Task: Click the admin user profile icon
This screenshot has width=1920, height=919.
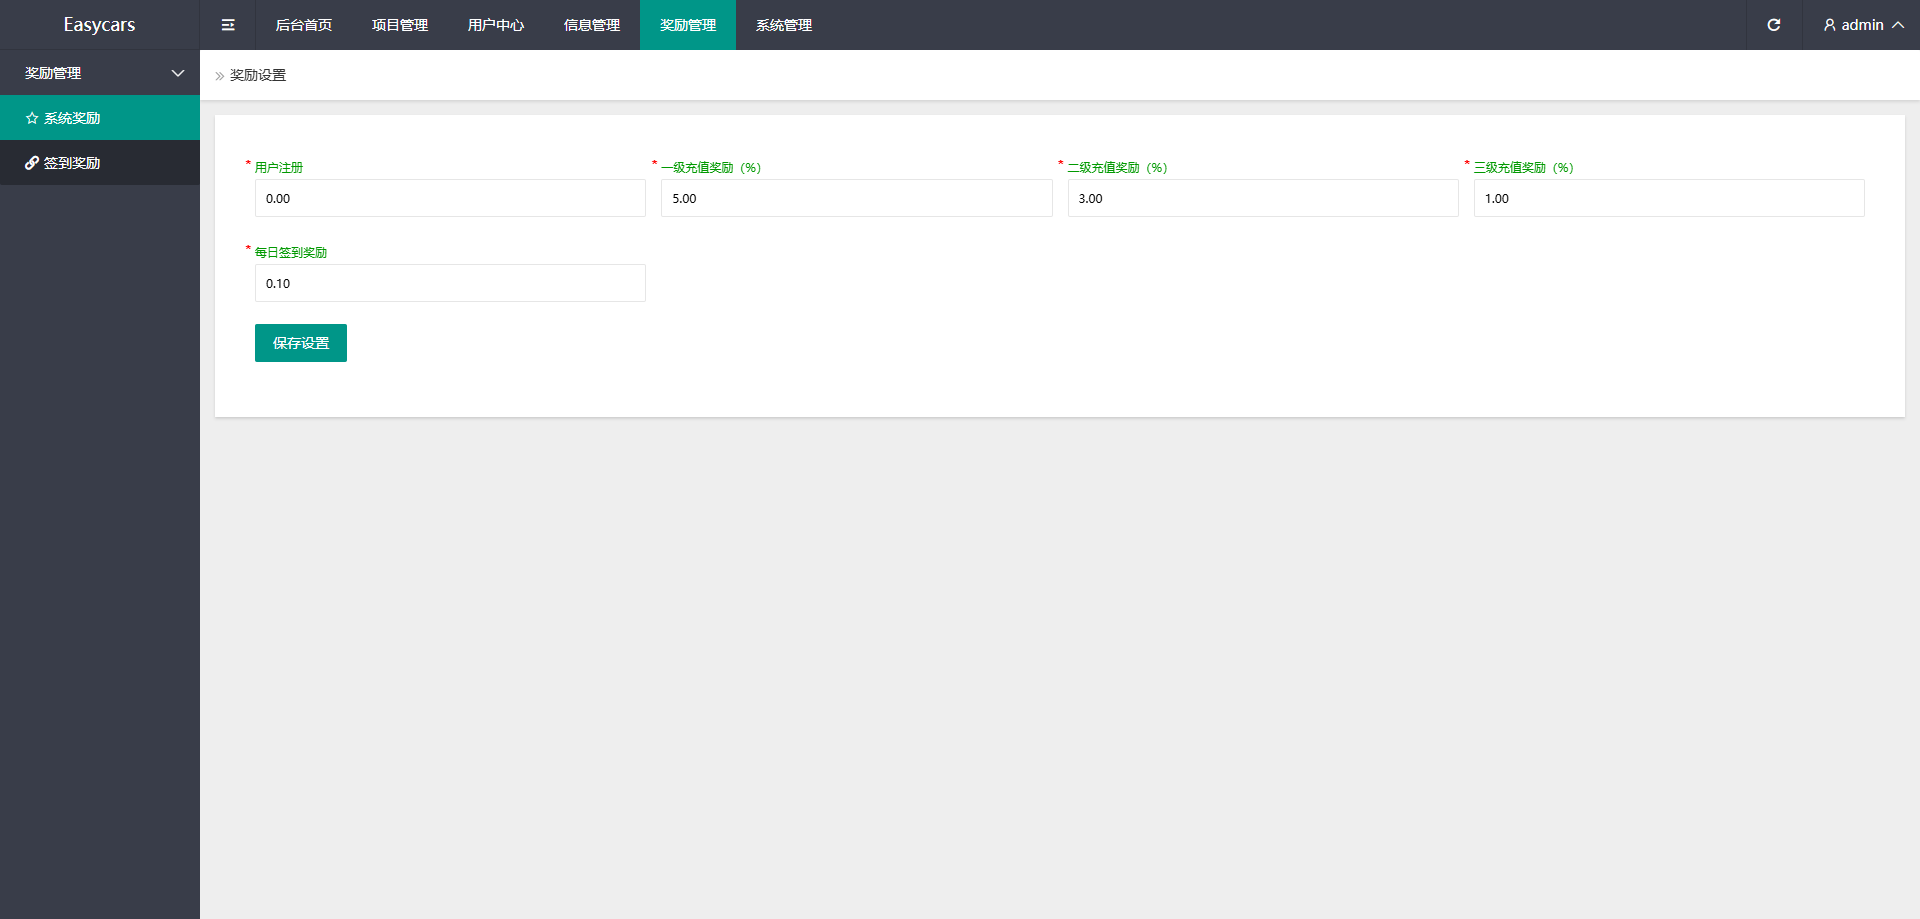Action: point(1829,25)
